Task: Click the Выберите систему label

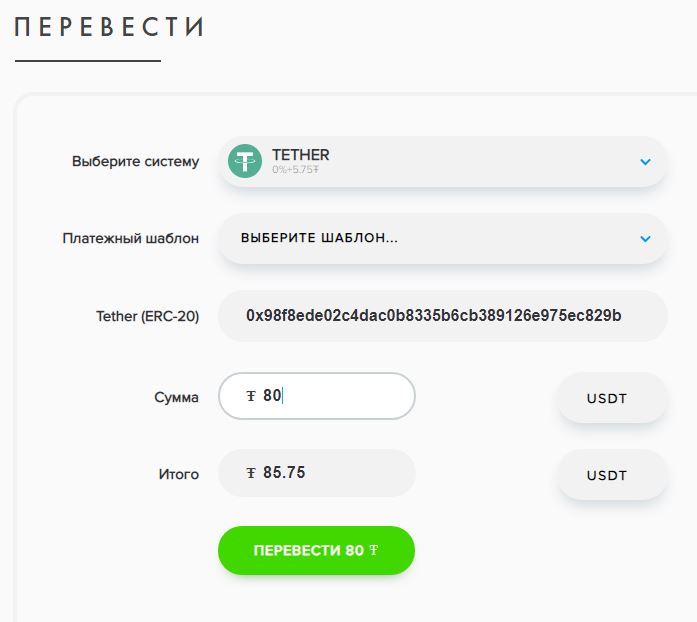Action: click(x=135, y=161)
